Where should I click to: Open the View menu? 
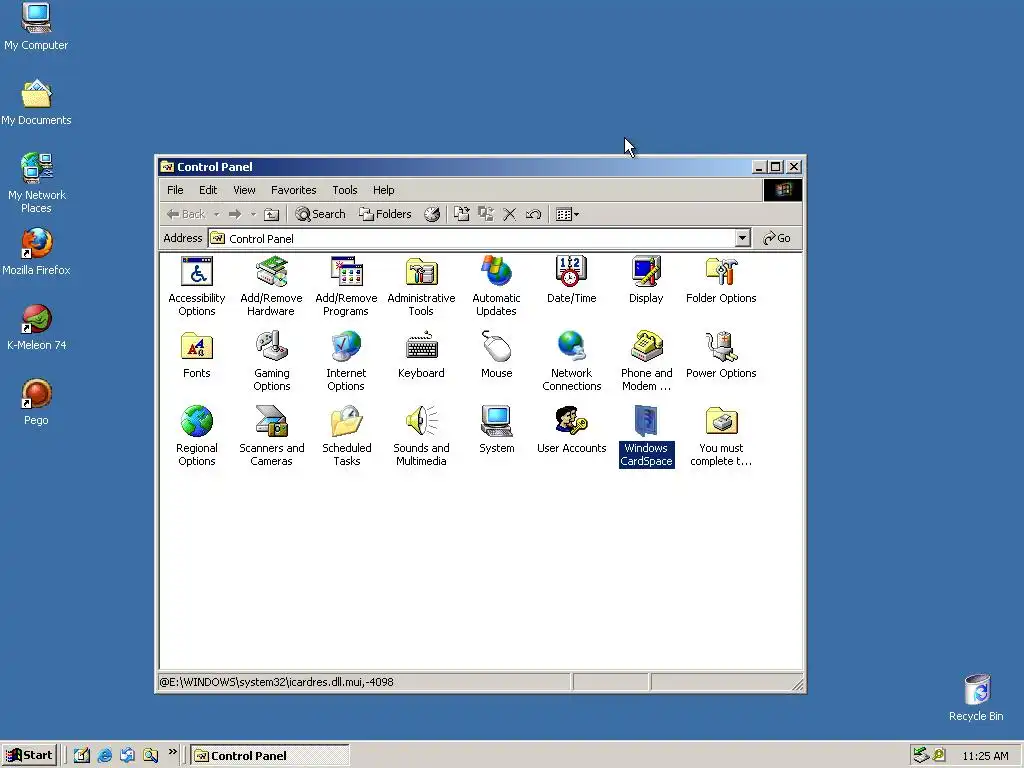click(x=244, y=190)
